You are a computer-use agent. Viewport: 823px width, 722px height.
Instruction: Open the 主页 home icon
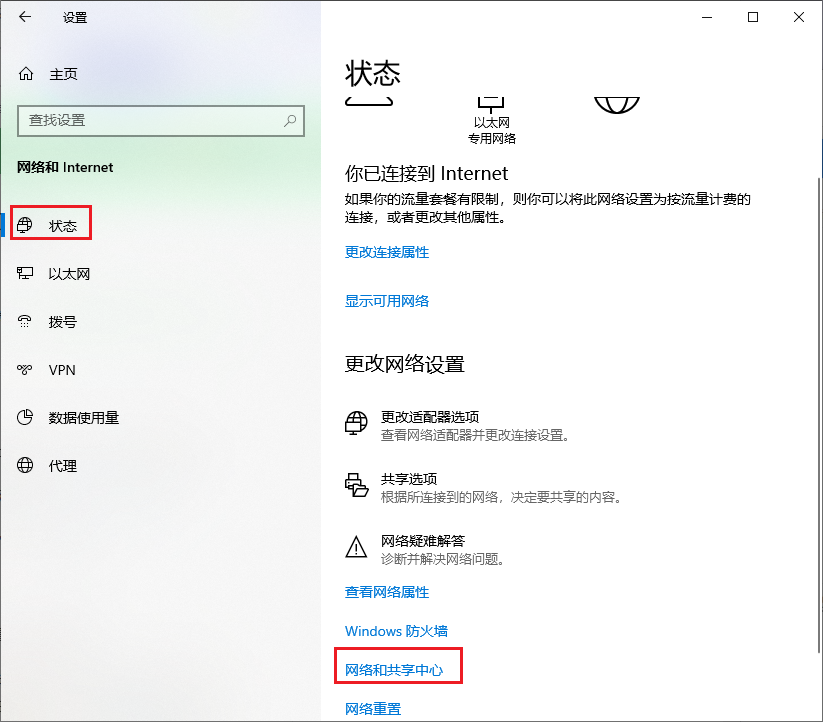click(26, 74)
